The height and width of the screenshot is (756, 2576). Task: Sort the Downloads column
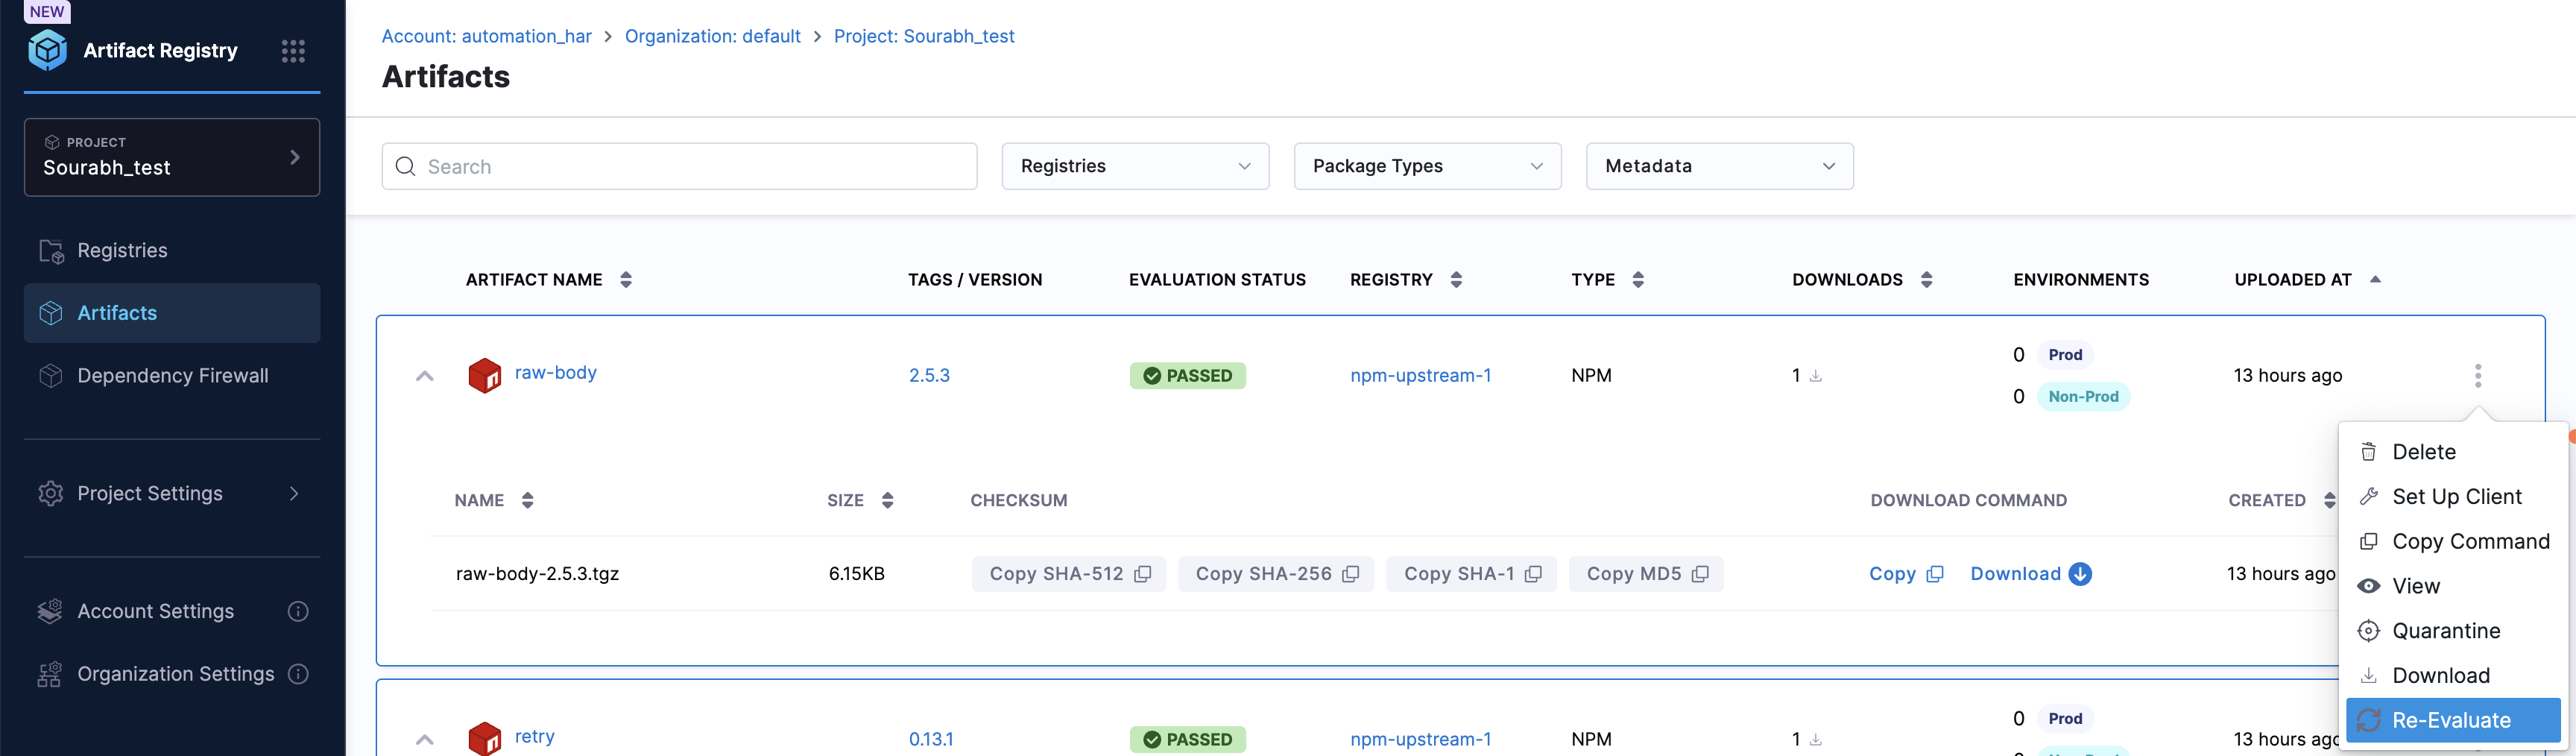tap(1926, 280)
